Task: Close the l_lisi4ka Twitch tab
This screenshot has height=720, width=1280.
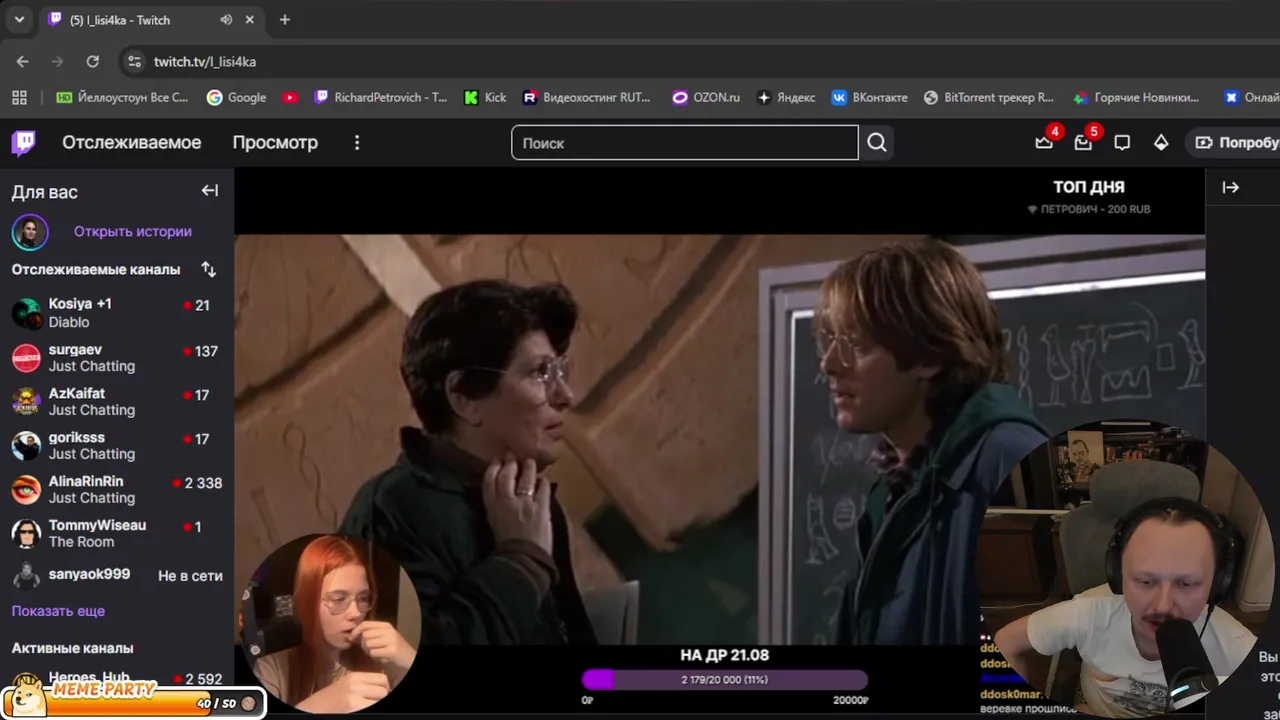Action: point(250,20)
